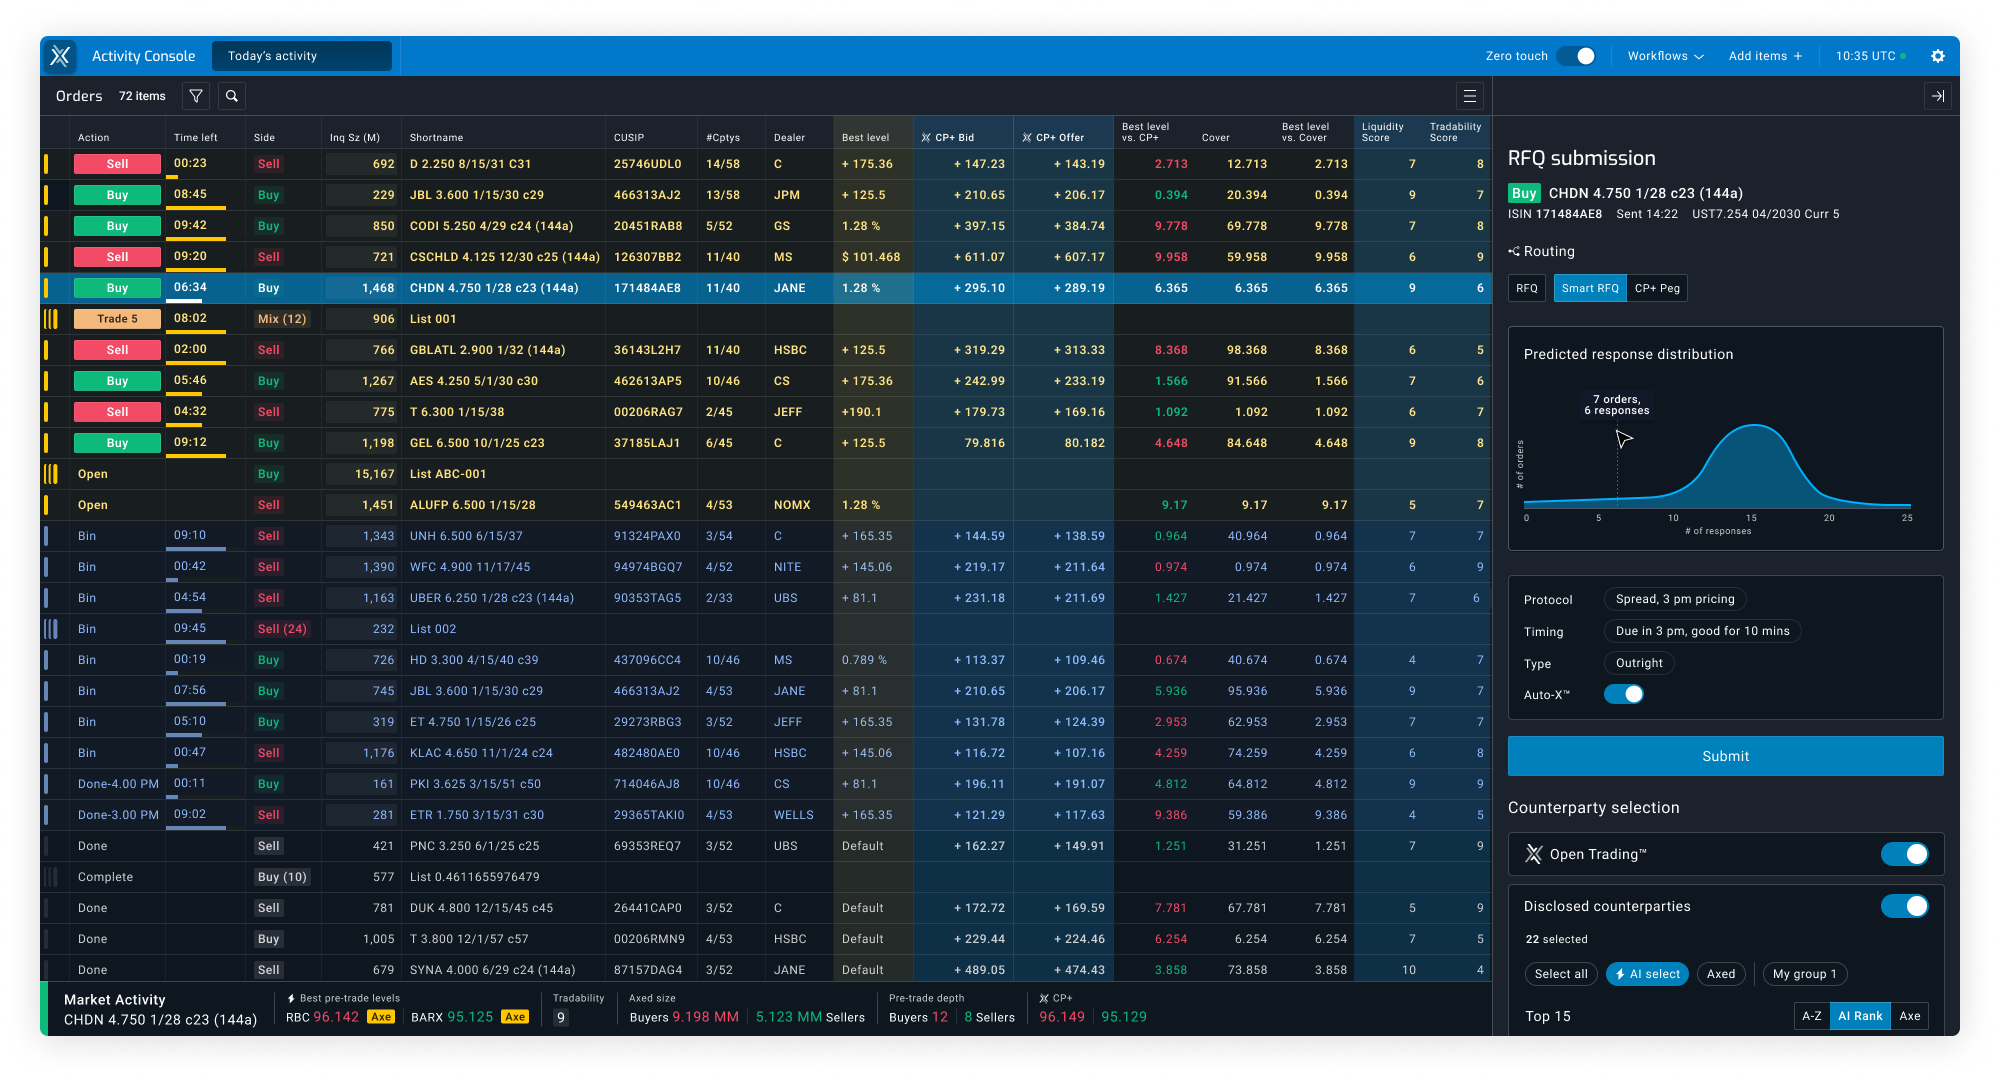Screen dimensions: 2000x1080
Task: Click the predicted response distribution chart
Action: [x=1718, y=465]
